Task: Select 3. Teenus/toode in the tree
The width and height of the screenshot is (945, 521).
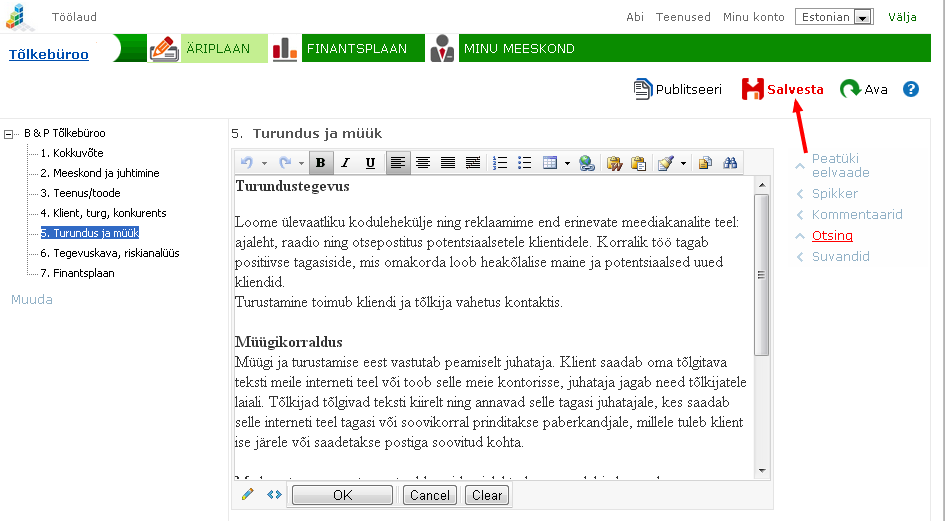Action: point(80,193)
